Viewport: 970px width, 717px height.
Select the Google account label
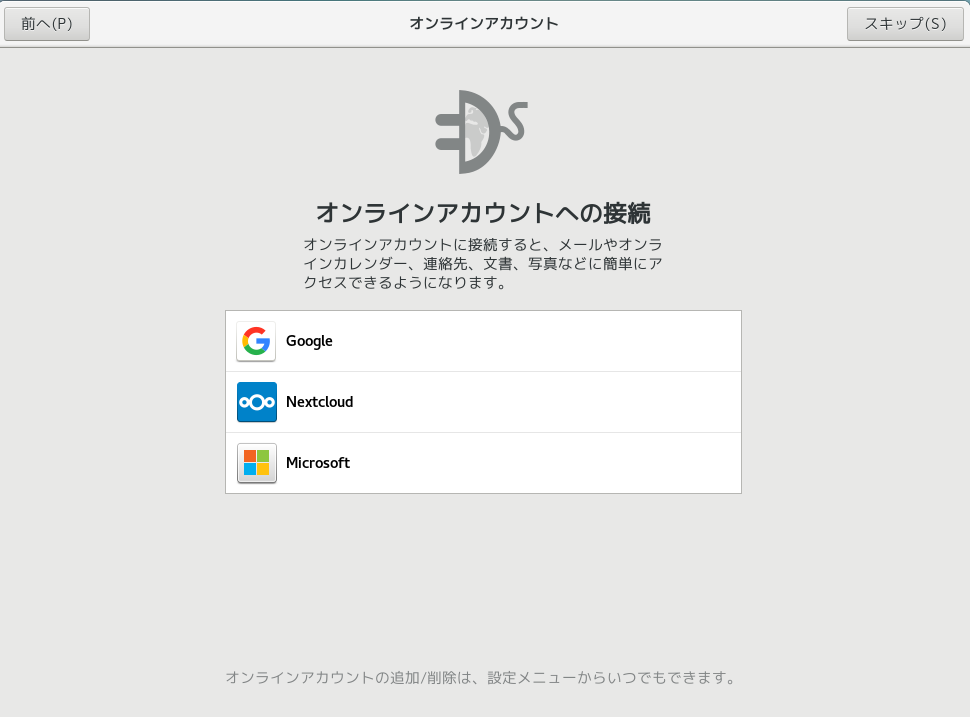click(309, 341)
